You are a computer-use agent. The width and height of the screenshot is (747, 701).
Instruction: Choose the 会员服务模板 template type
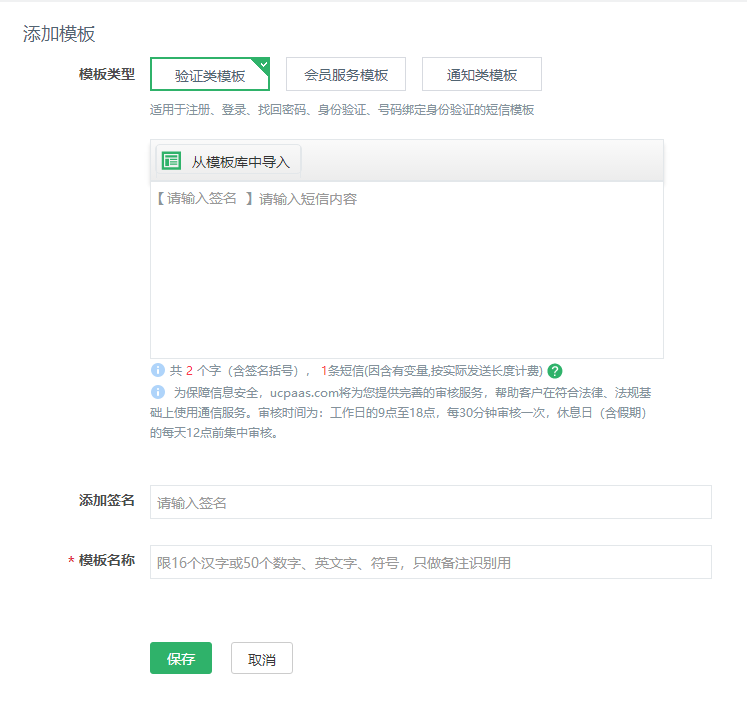pyautogui.click(x=346, y=74)
